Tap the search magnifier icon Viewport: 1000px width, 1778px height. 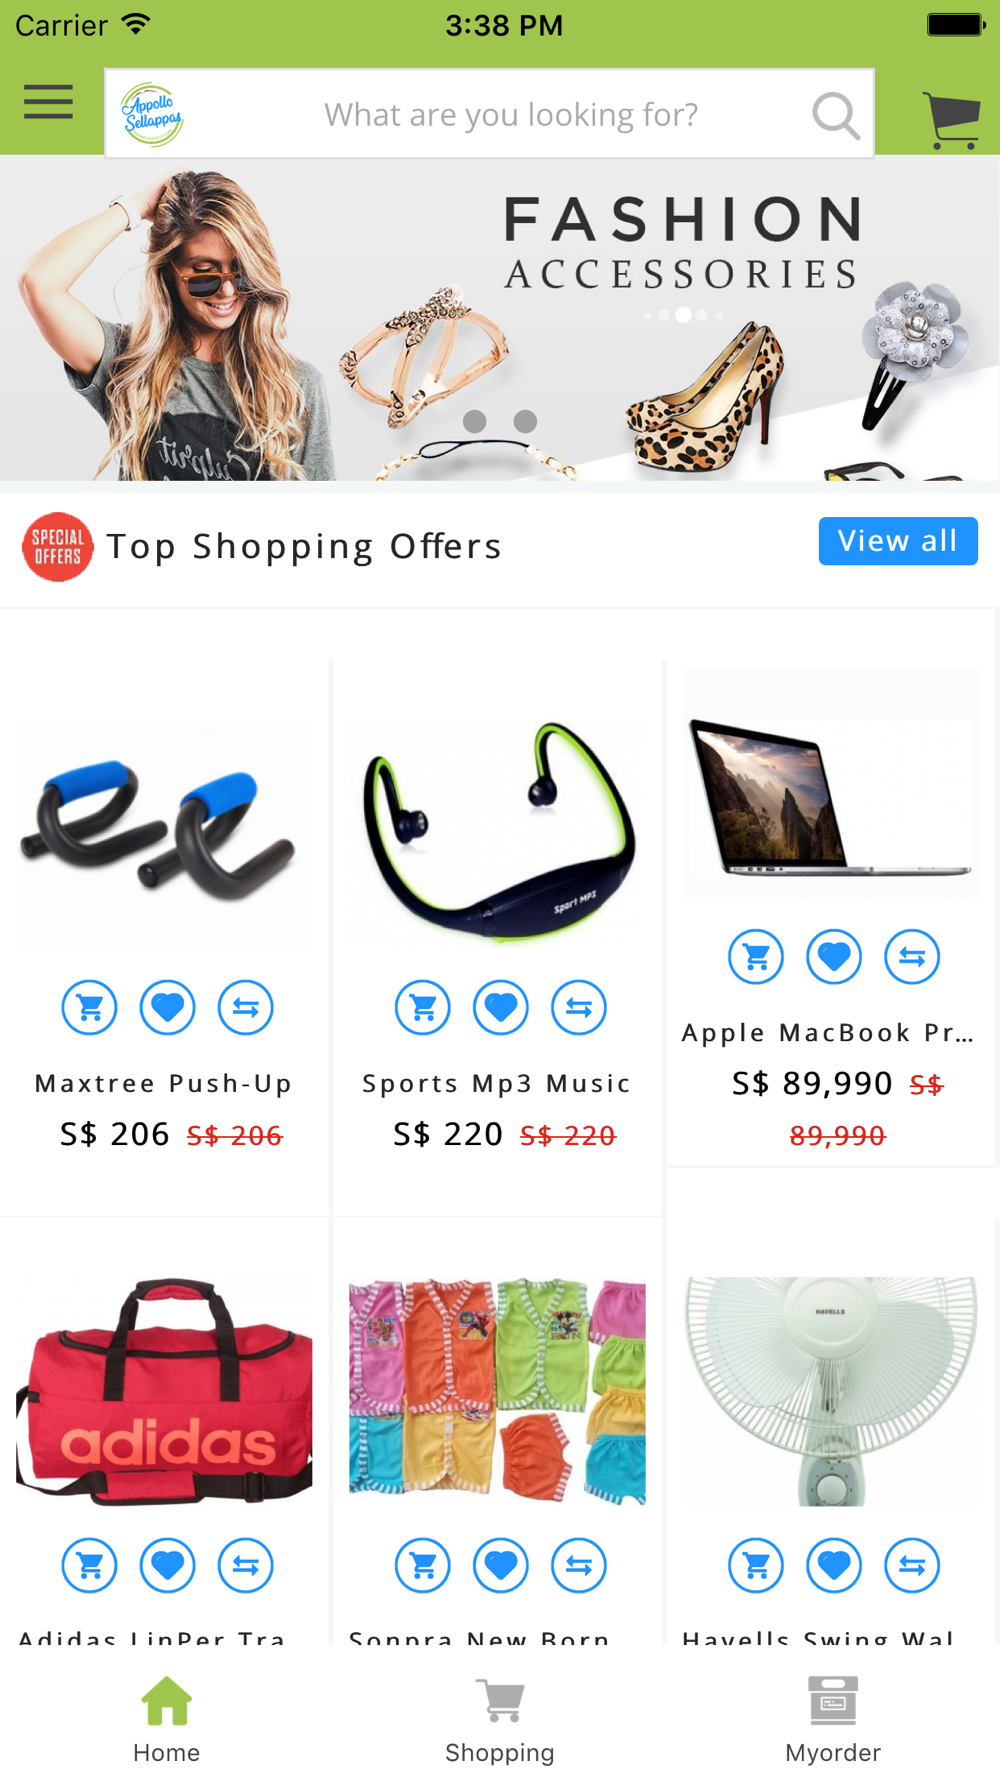pyautogui.click(x=835, y=115)
